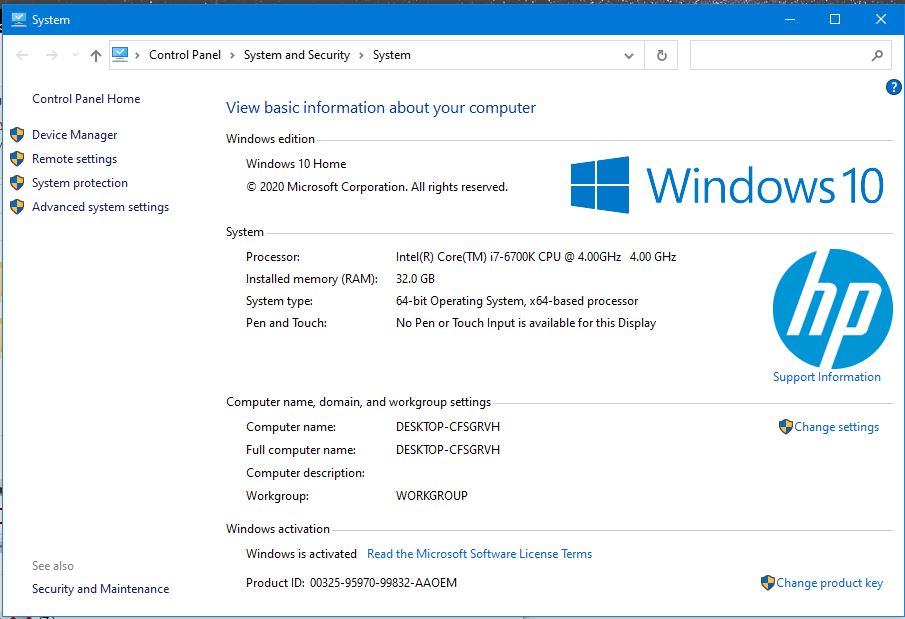Open Help with the question mark icon
The width and height of the screenshot is (905, 619).
click(893, 87)
